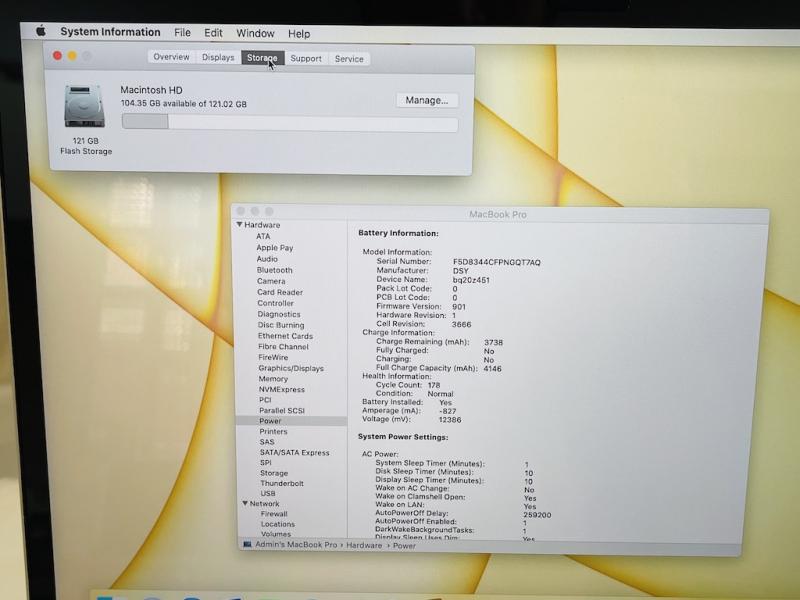Select Memory in the sidebar
The height and width of the screenshot is (600, 800).
(273, 379)
